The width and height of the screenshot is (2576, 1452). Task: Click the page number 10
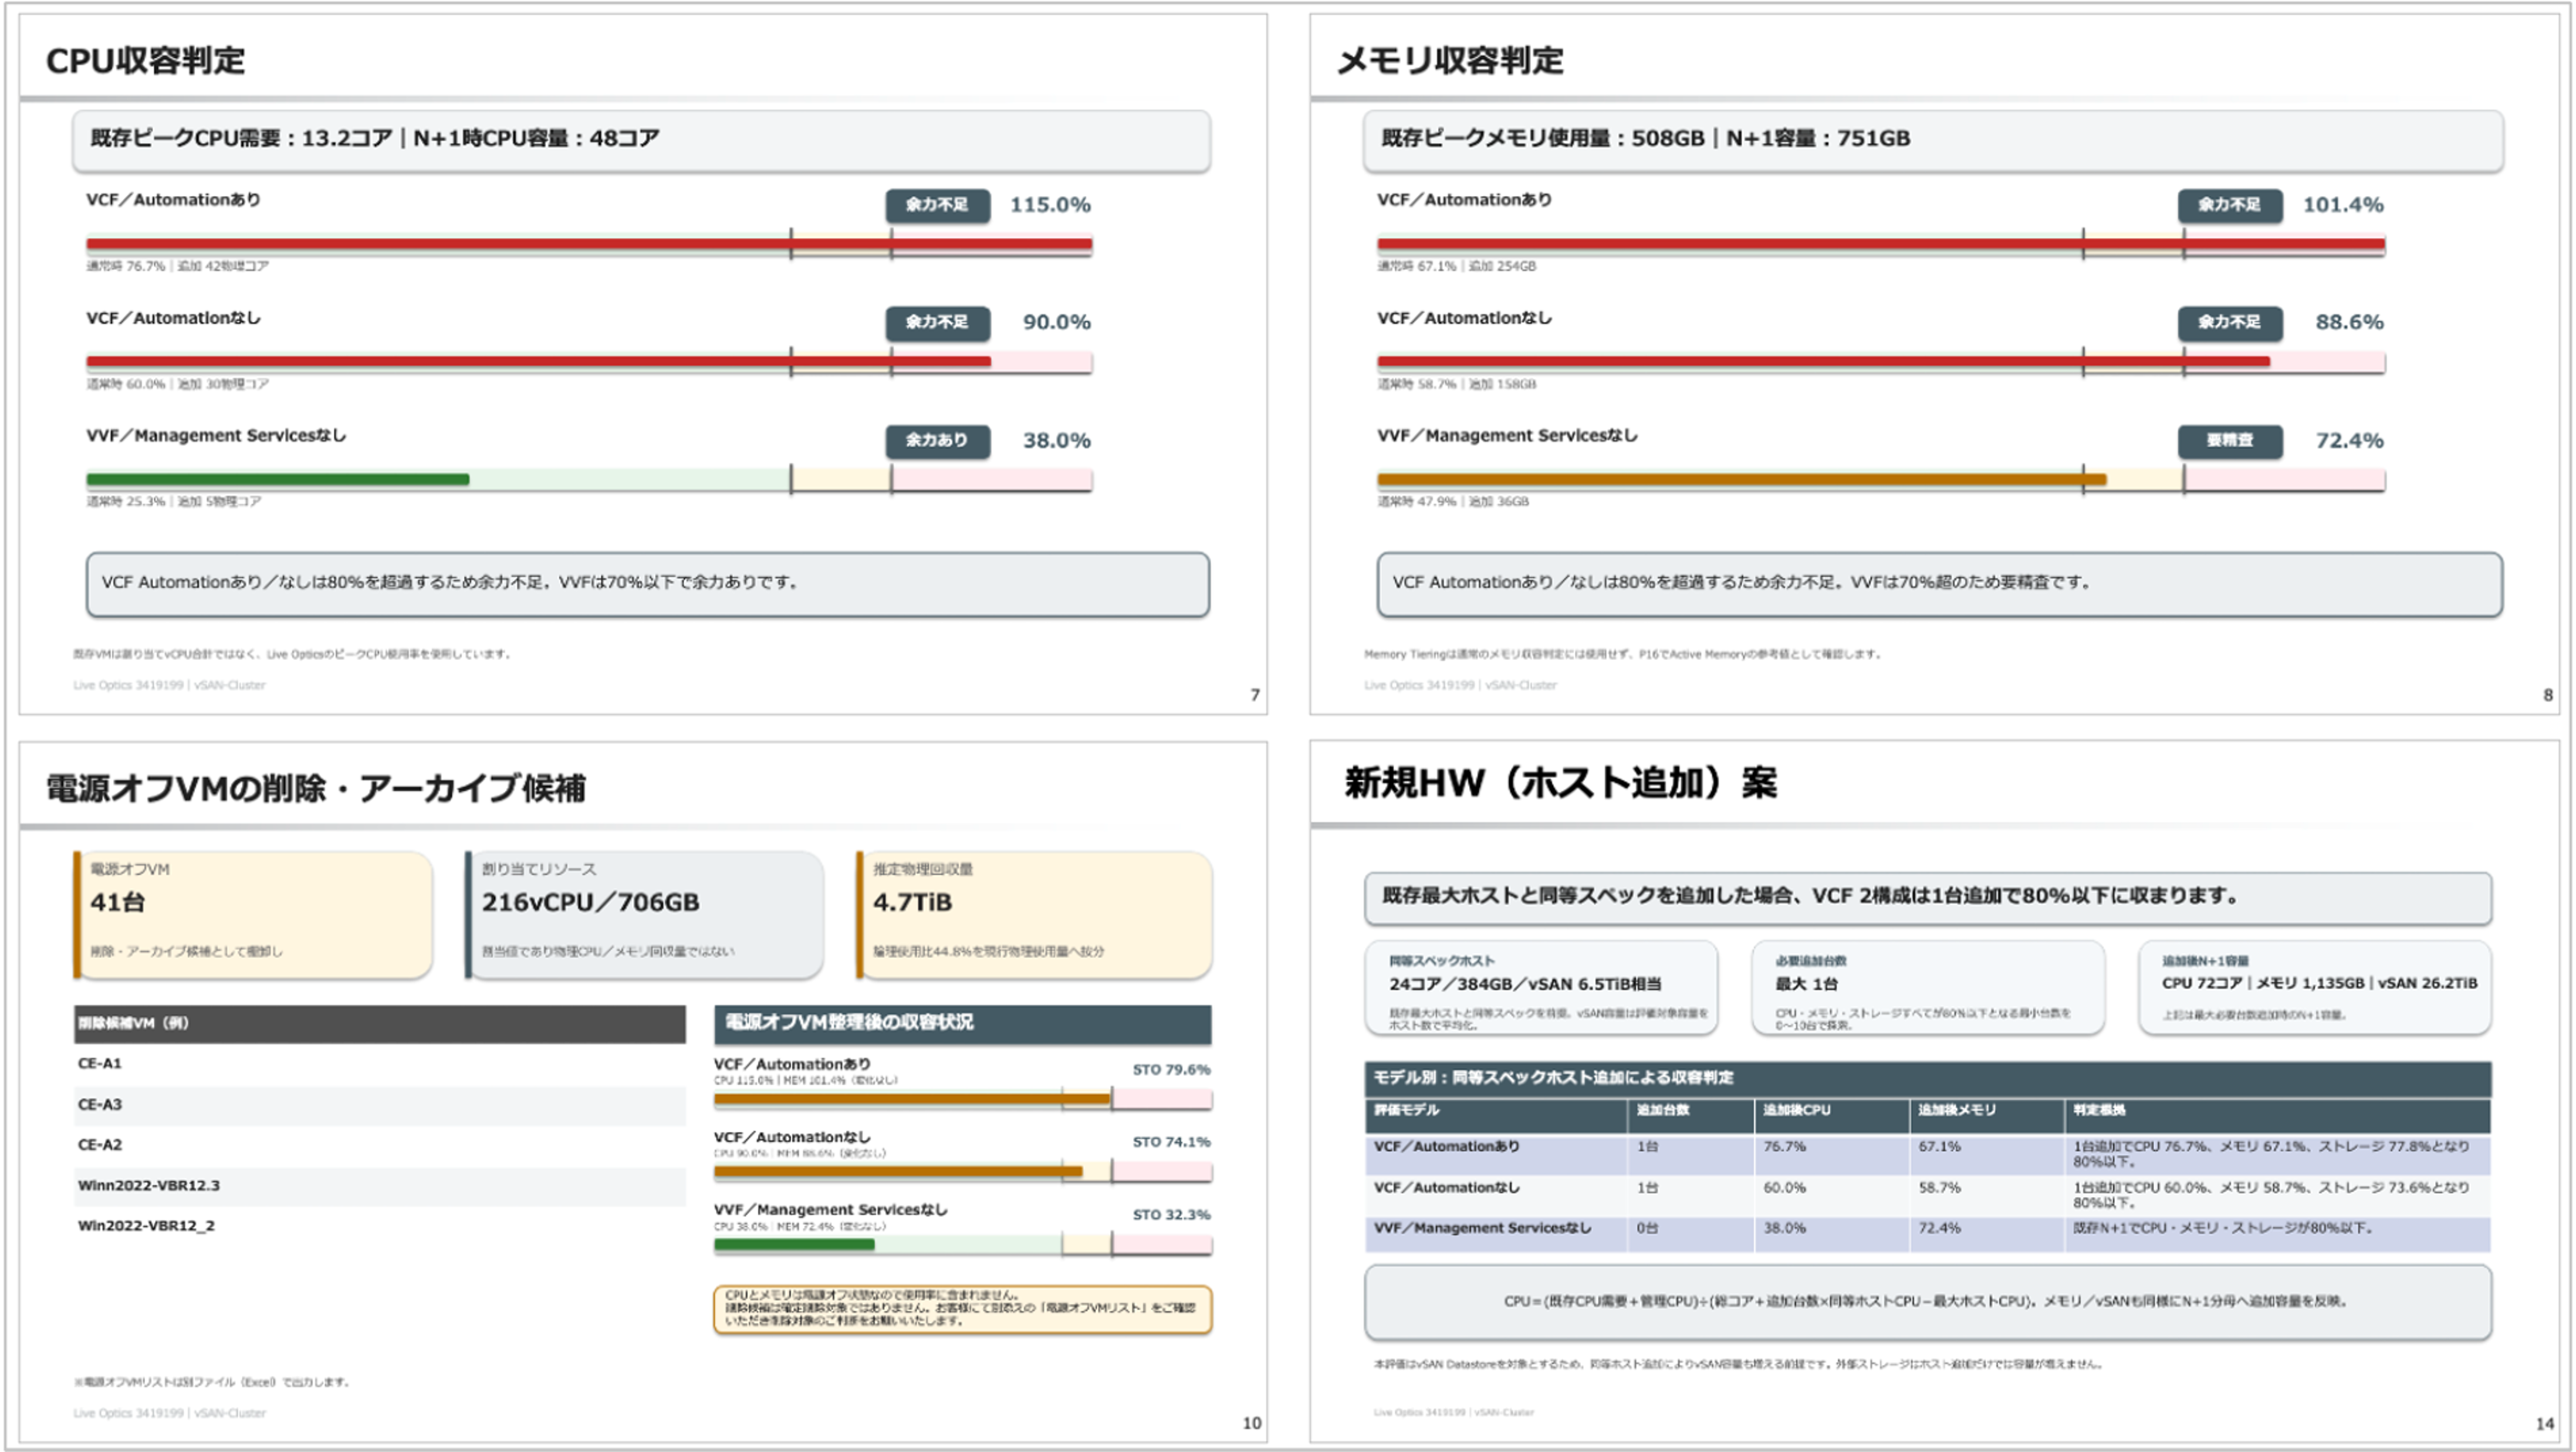[1251, 1423]
